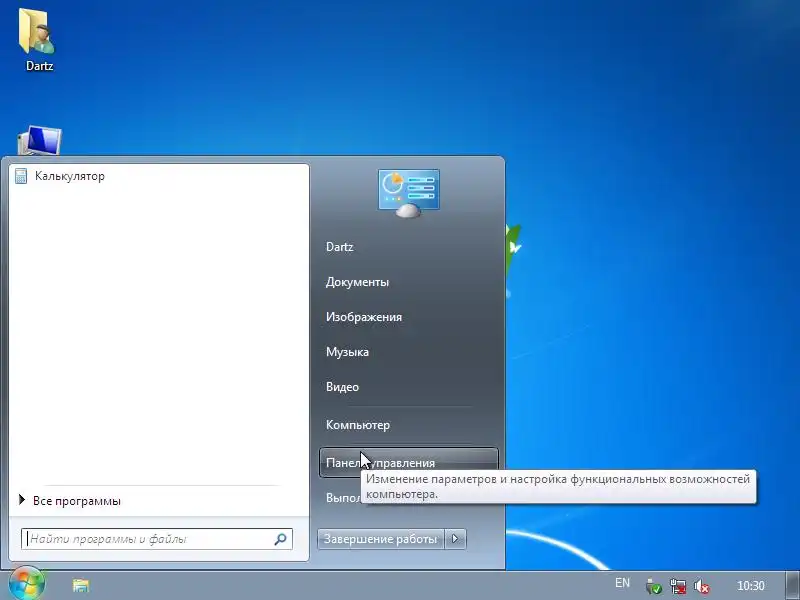Click the 10:30 taskbar clock
The height and width of the screenshot is (600, 800).
(x=751, y=586)
